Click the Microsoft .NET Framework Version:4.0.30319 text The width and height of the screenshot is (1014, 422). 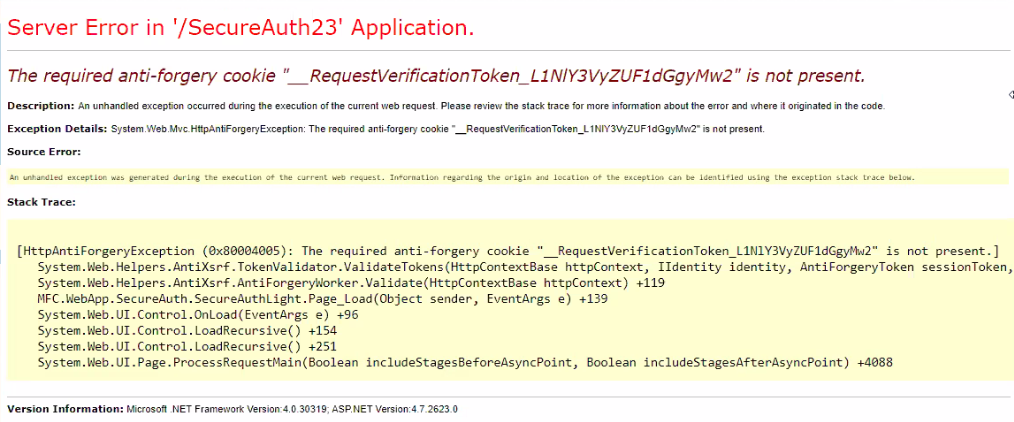(x=228, y=409)
